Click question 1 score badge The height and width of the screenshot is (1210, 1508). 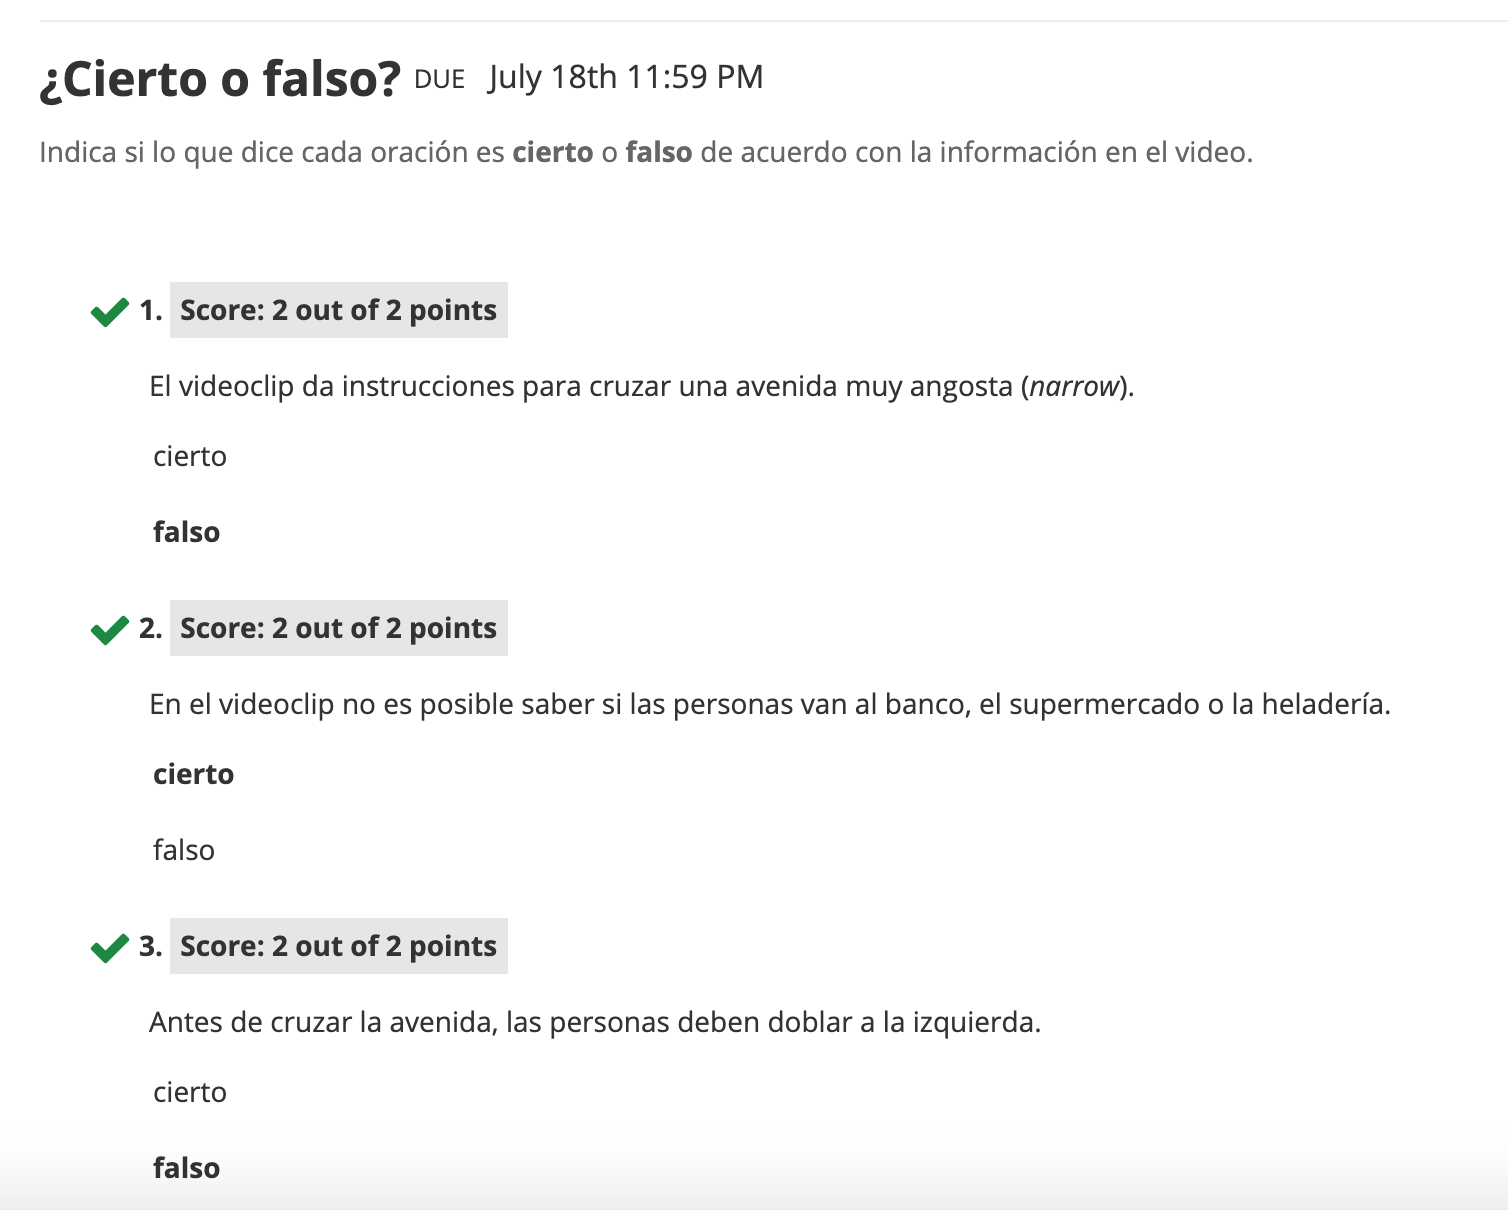(x=338, y=311)
